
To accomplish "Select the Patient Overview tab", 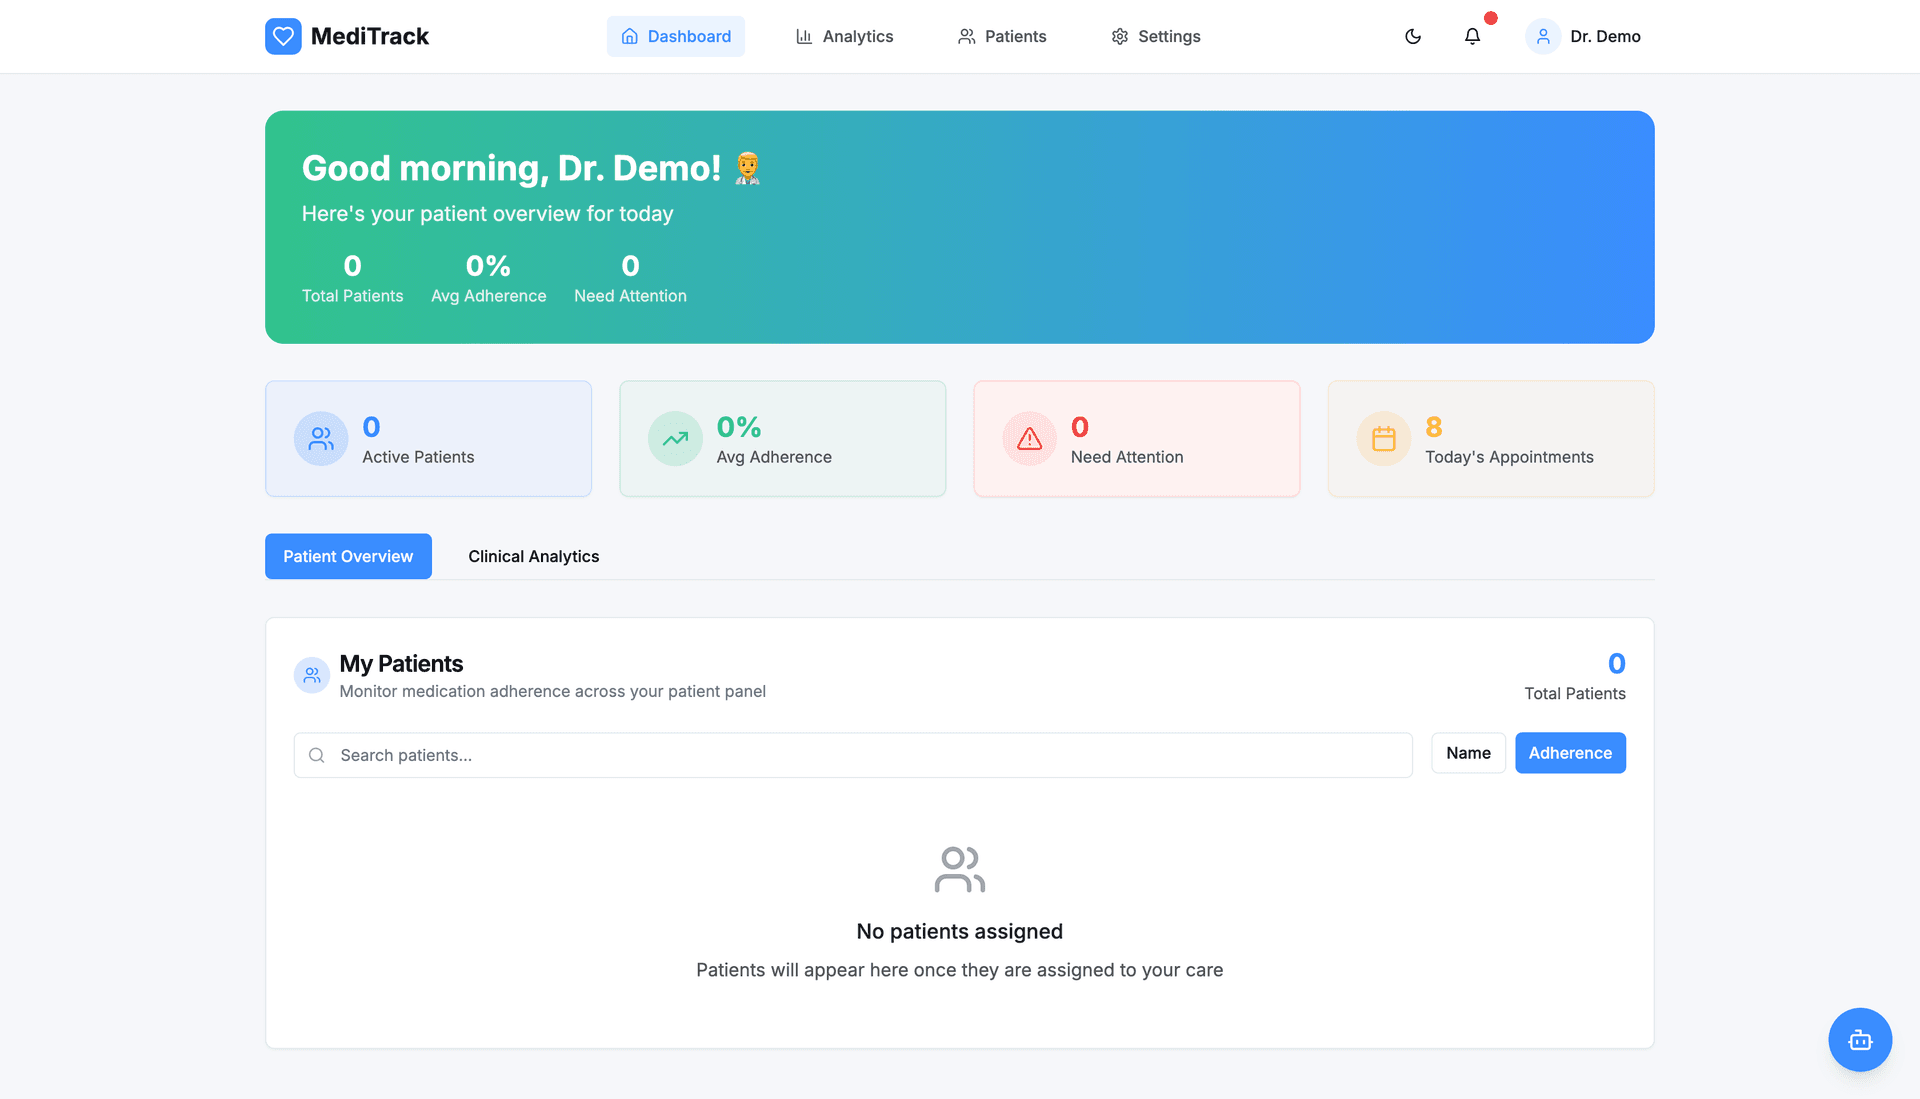I will [x=348, y=556].
